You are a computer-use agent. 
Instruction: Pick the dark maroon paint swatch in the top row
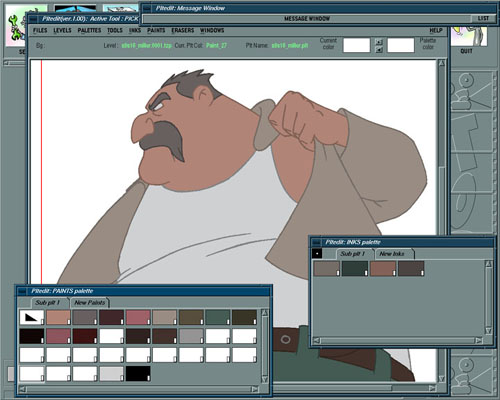(112, 317)
